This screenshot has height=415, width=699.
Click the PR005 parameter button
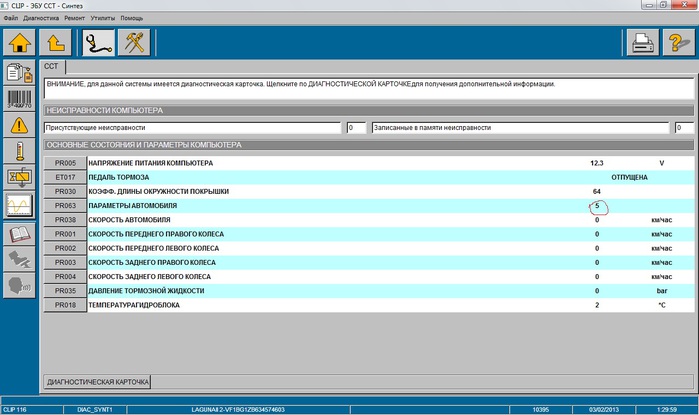click(x=65, y=163)
